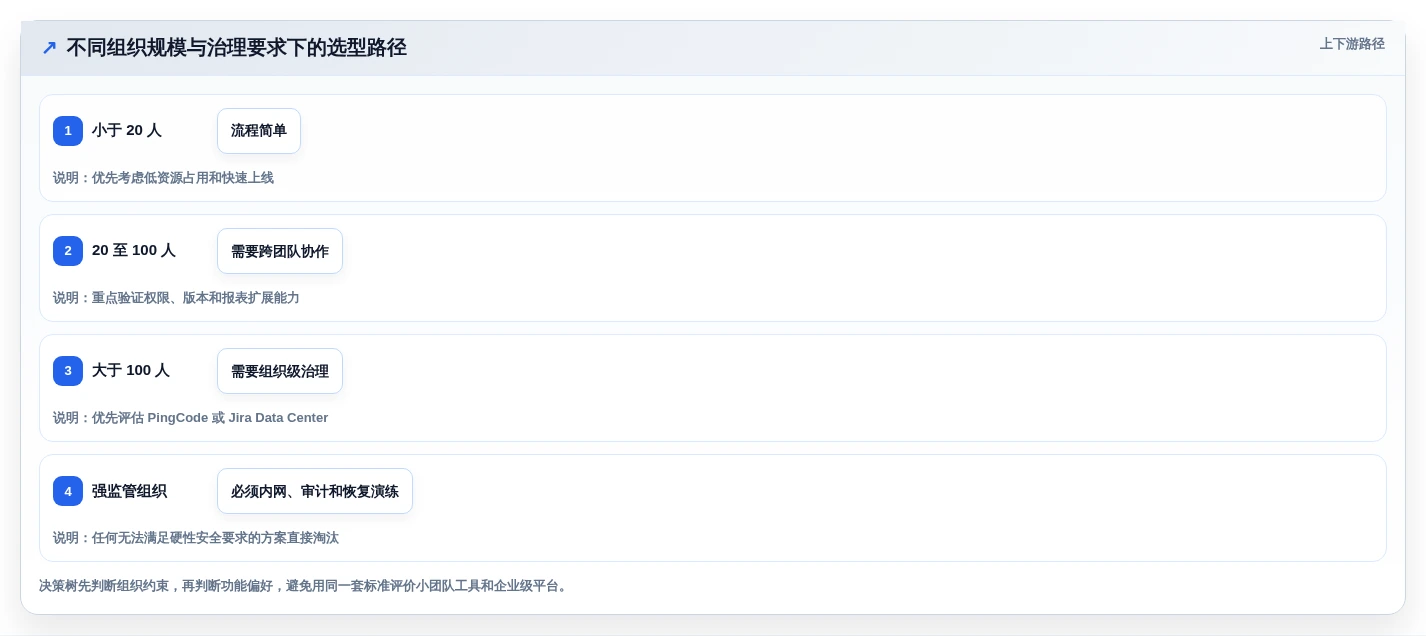The width and height of the screenshot is (1426, 636).
Task: Select the 需要跨团队协作 chip
Action: (280, 251)
